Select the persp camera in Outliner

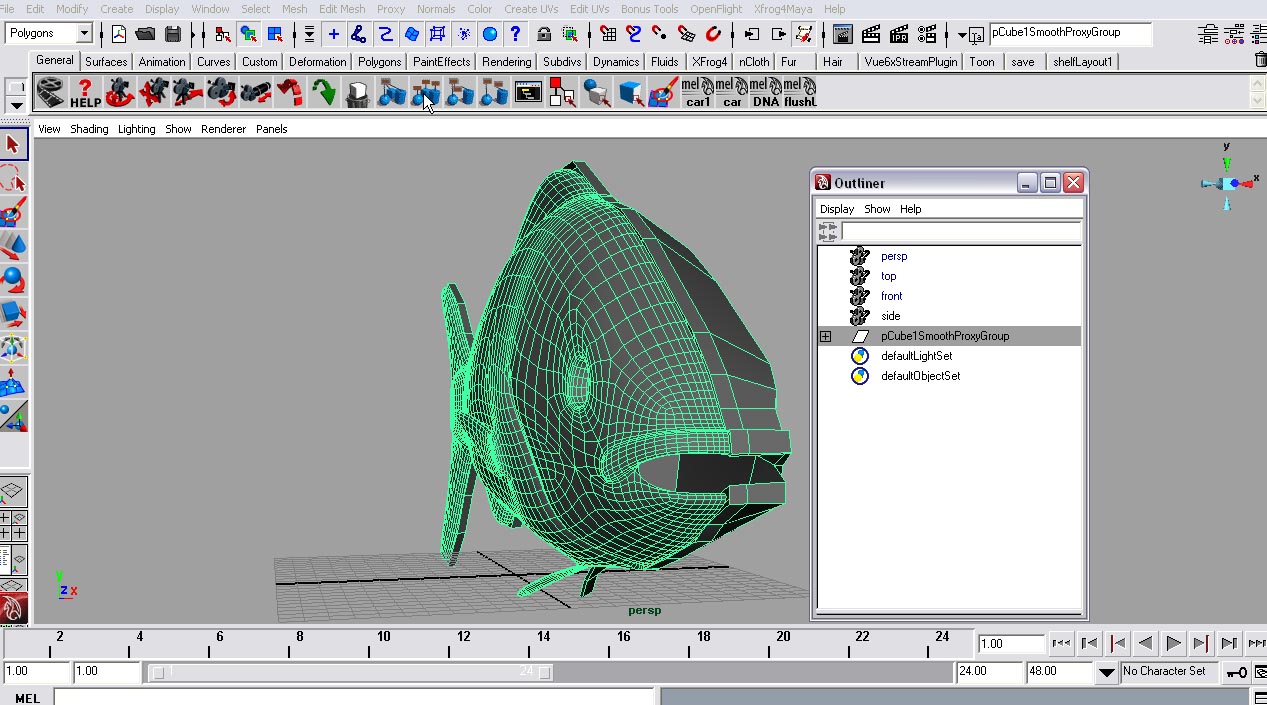click(894, 256)
